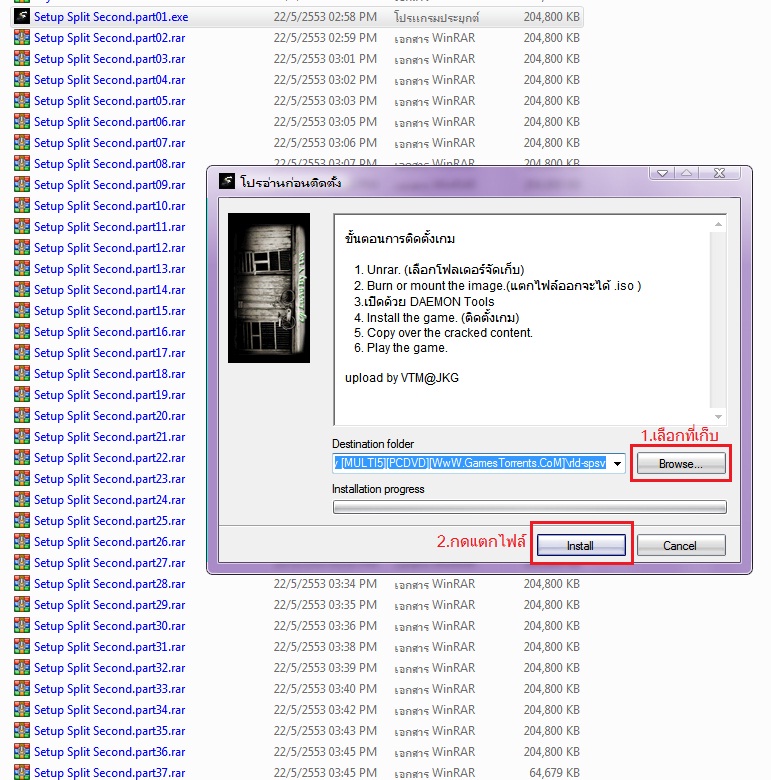Click the date 22/5/2553 03:05 PM
Viewport: 771px width, 780px height.
click(x=325, y=122)
